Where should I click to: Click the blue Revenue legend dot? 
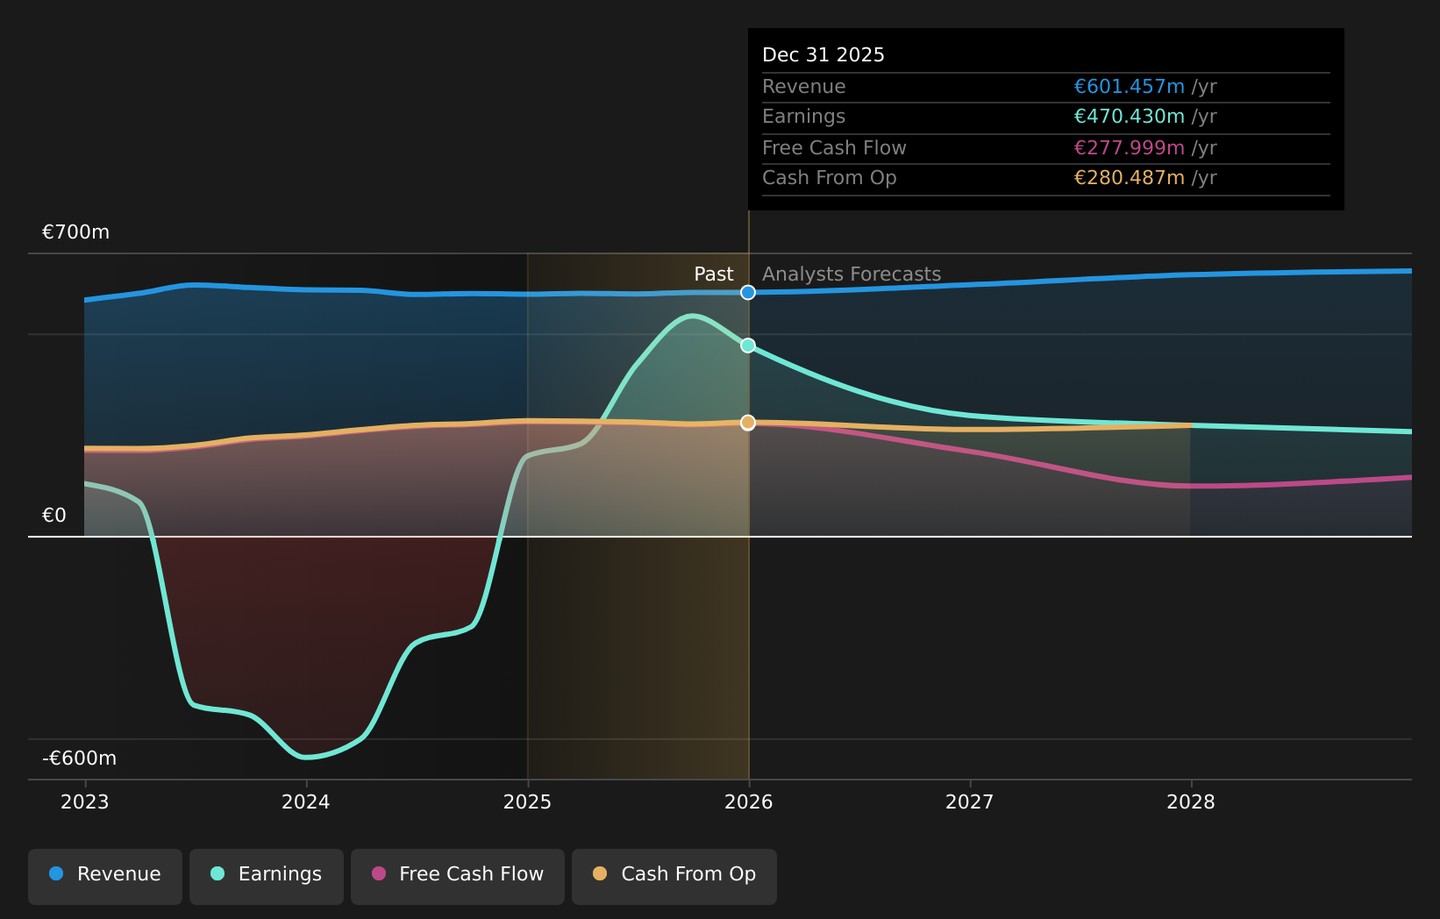[x=56, y=874]
